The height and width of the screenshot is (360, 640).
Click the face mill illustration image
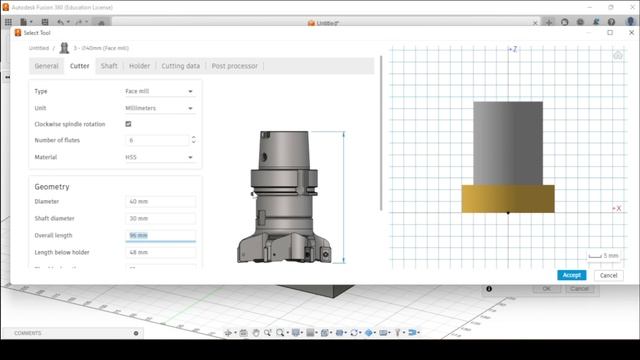coord(284,197)
